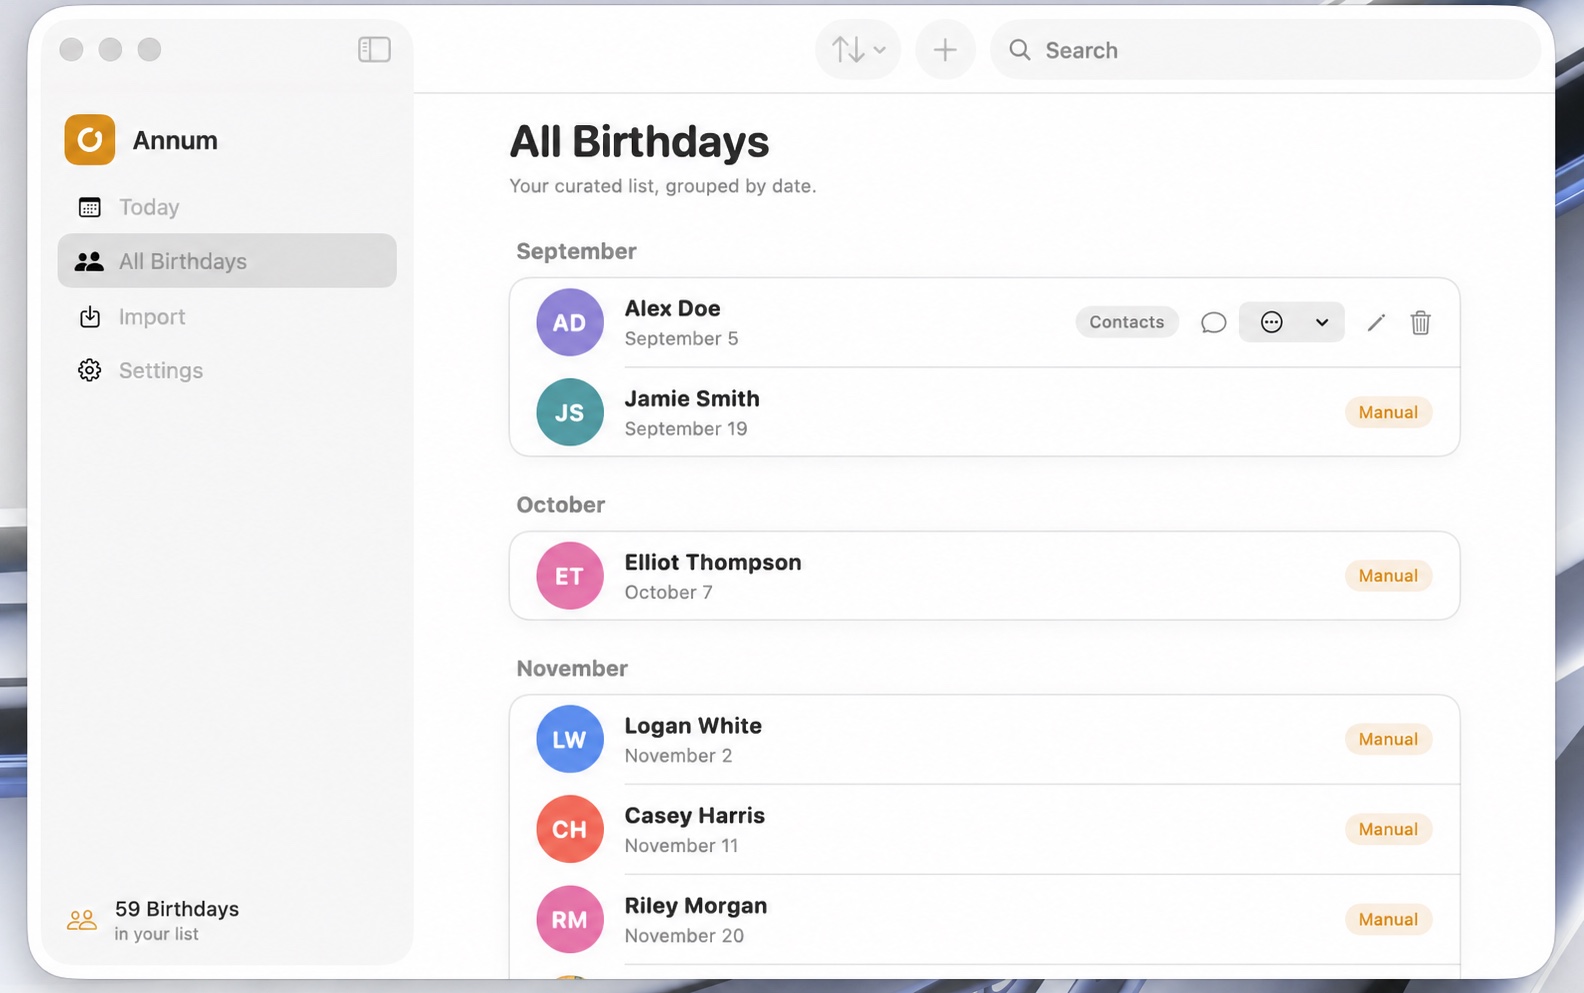Image resolution: width=1584 pixels, height=993 pixels.
Task: Expand chevron menu on Alex Doe row
Action: tap(1322, 322)
